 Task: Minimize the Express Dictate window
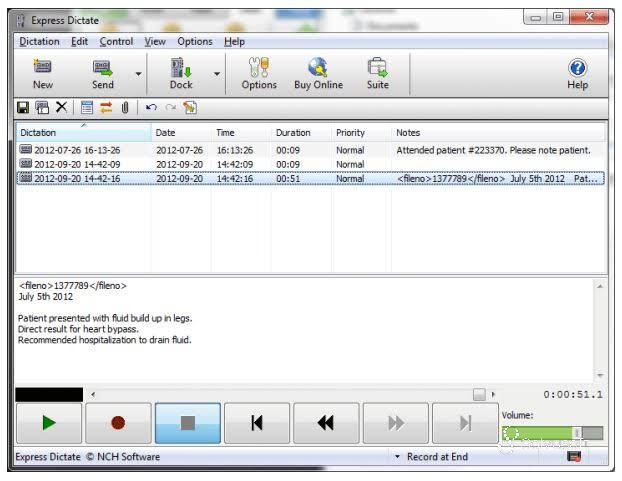[536, 17]
